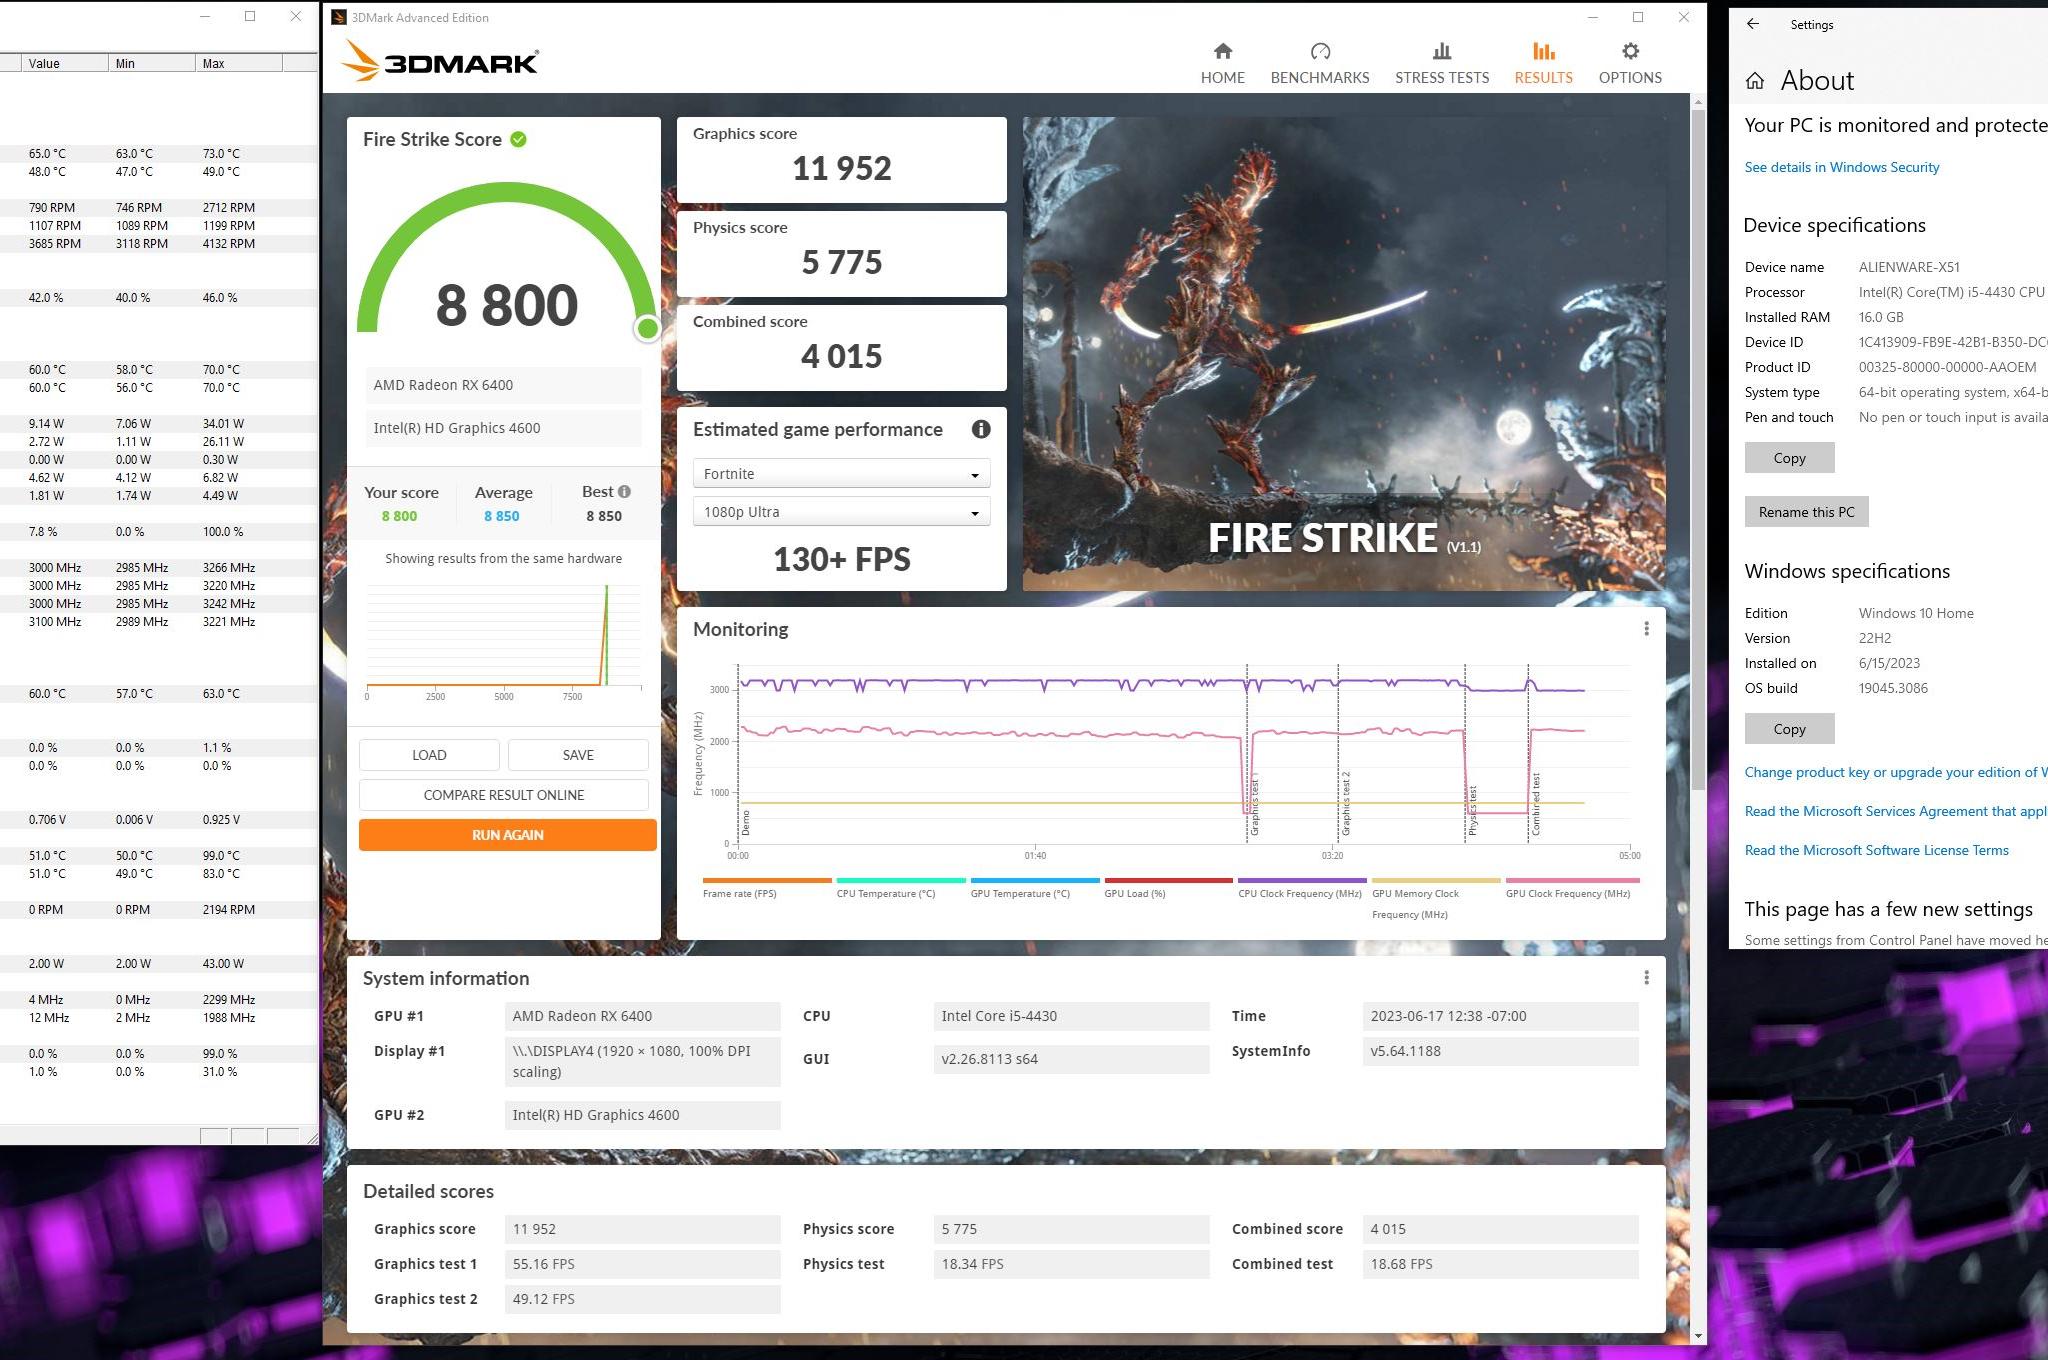The height and width of the screenshot is (1360, 2048).
Task: Switch to the Benchmarks tab
Action: pos(1319,63)
